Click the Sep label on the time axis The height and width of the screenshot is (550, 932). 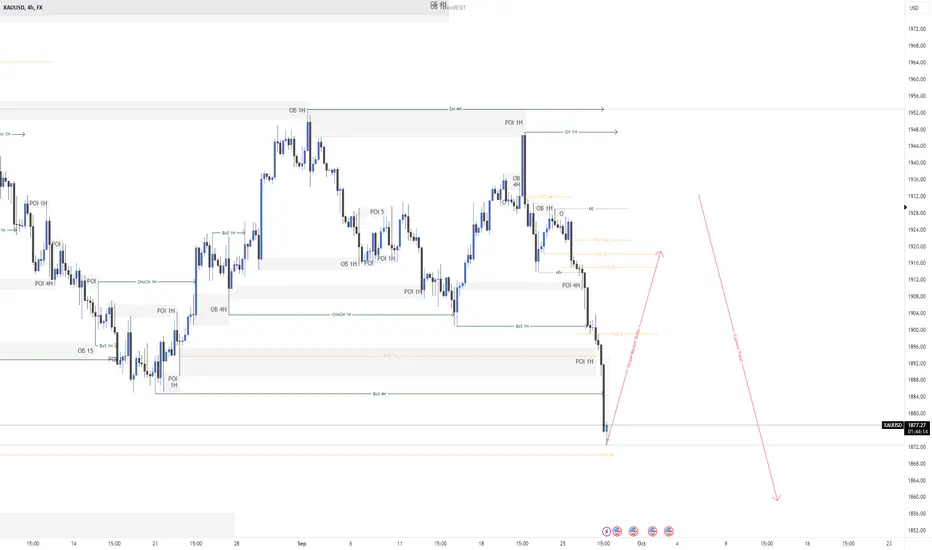(301, 543)
